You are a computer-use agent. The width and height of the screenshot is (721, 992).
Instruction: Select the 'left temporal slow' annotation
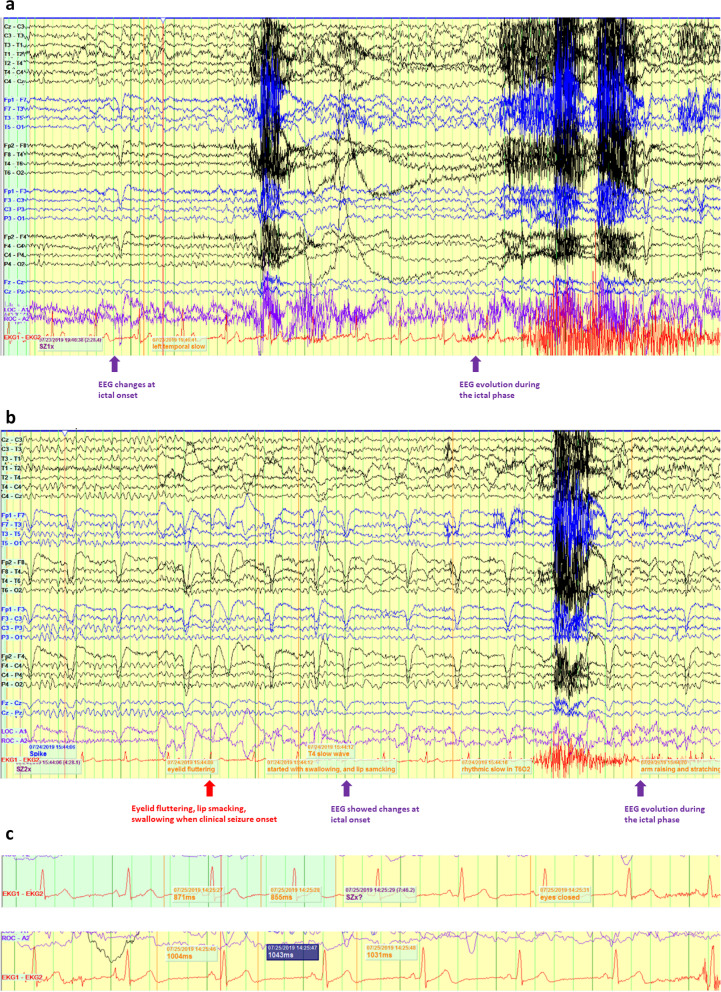click(178, 346)
